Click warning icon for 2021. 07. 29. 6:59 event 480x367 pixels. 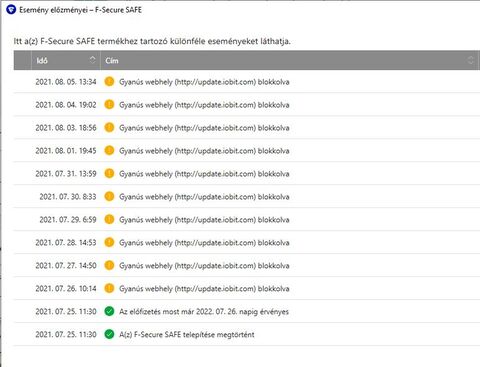(109, 219)
